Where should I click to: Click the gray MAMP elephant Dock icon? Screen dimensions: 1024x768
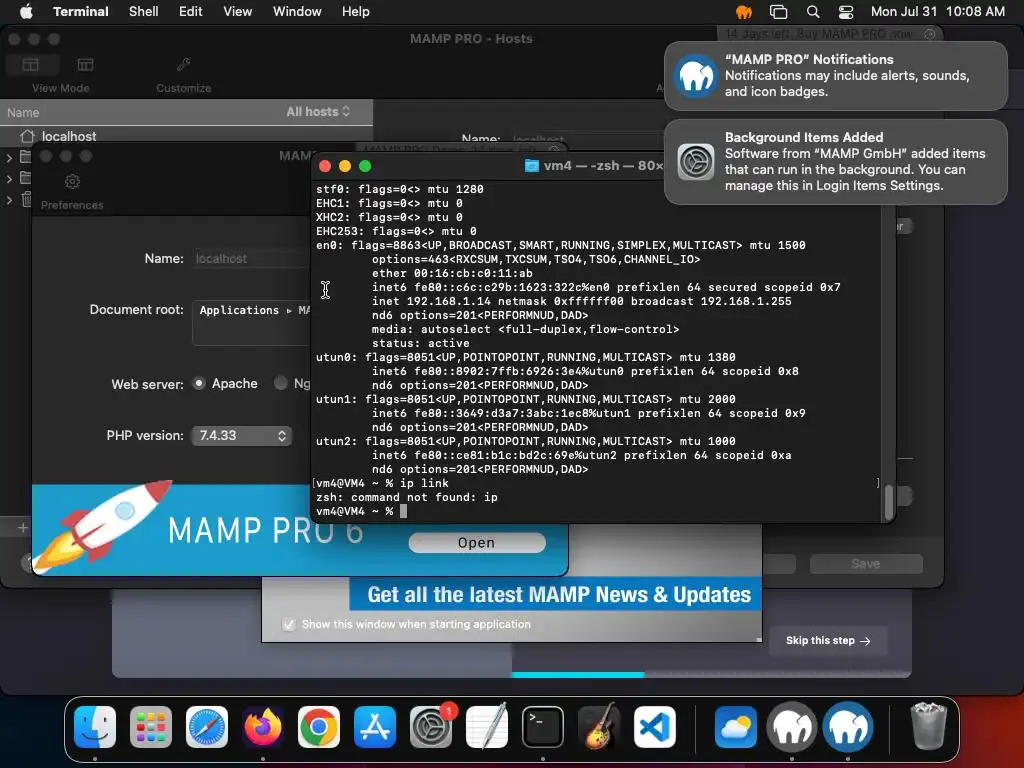tap(792, 727)
